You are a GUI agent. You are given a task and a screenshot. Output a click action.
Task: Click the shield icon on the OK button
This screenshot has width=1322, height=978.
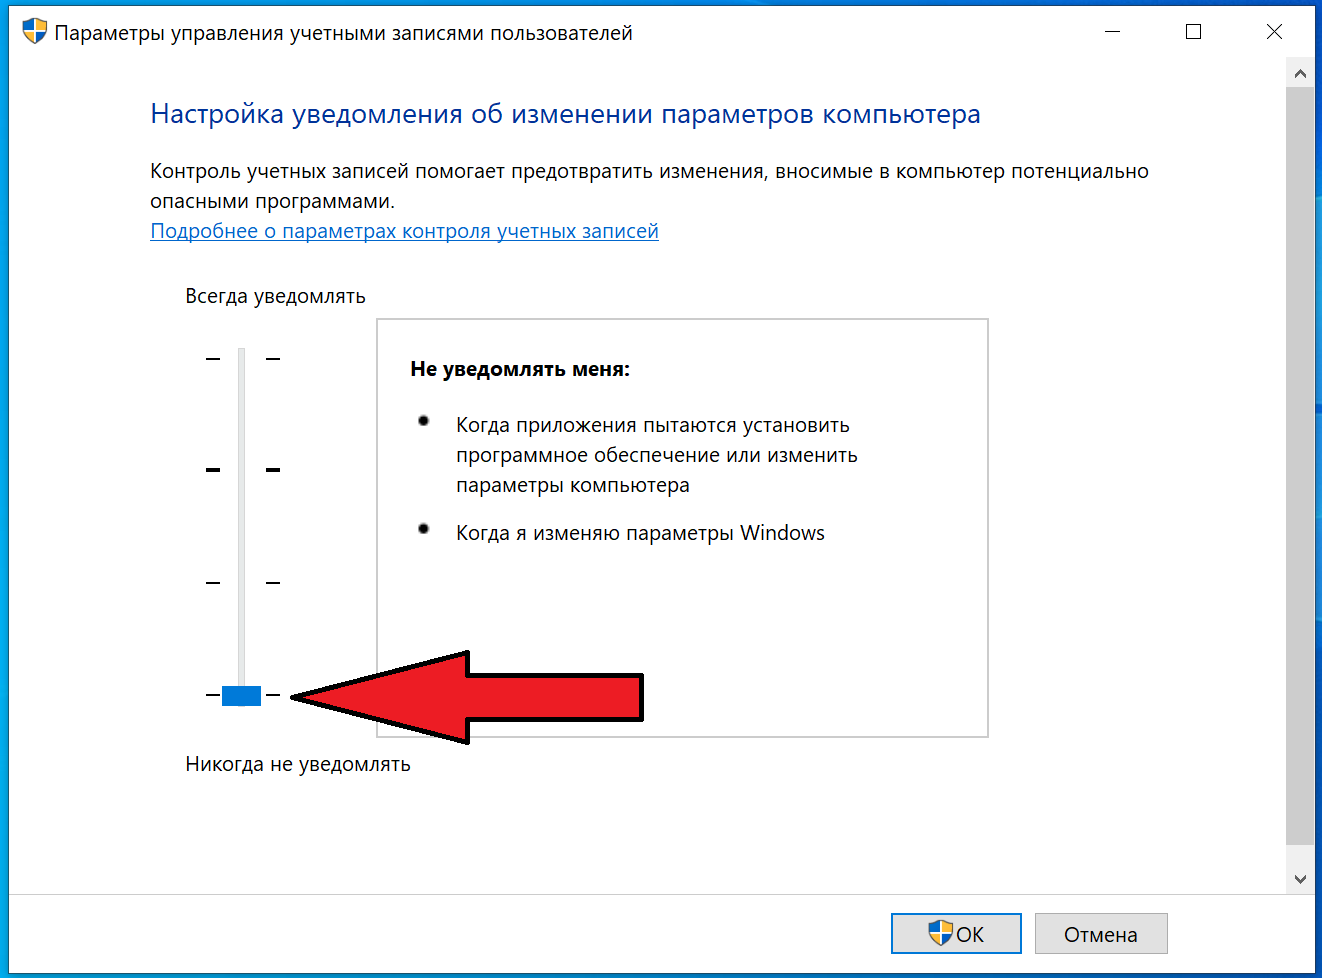pyautogui.click(x=940, y=933)
